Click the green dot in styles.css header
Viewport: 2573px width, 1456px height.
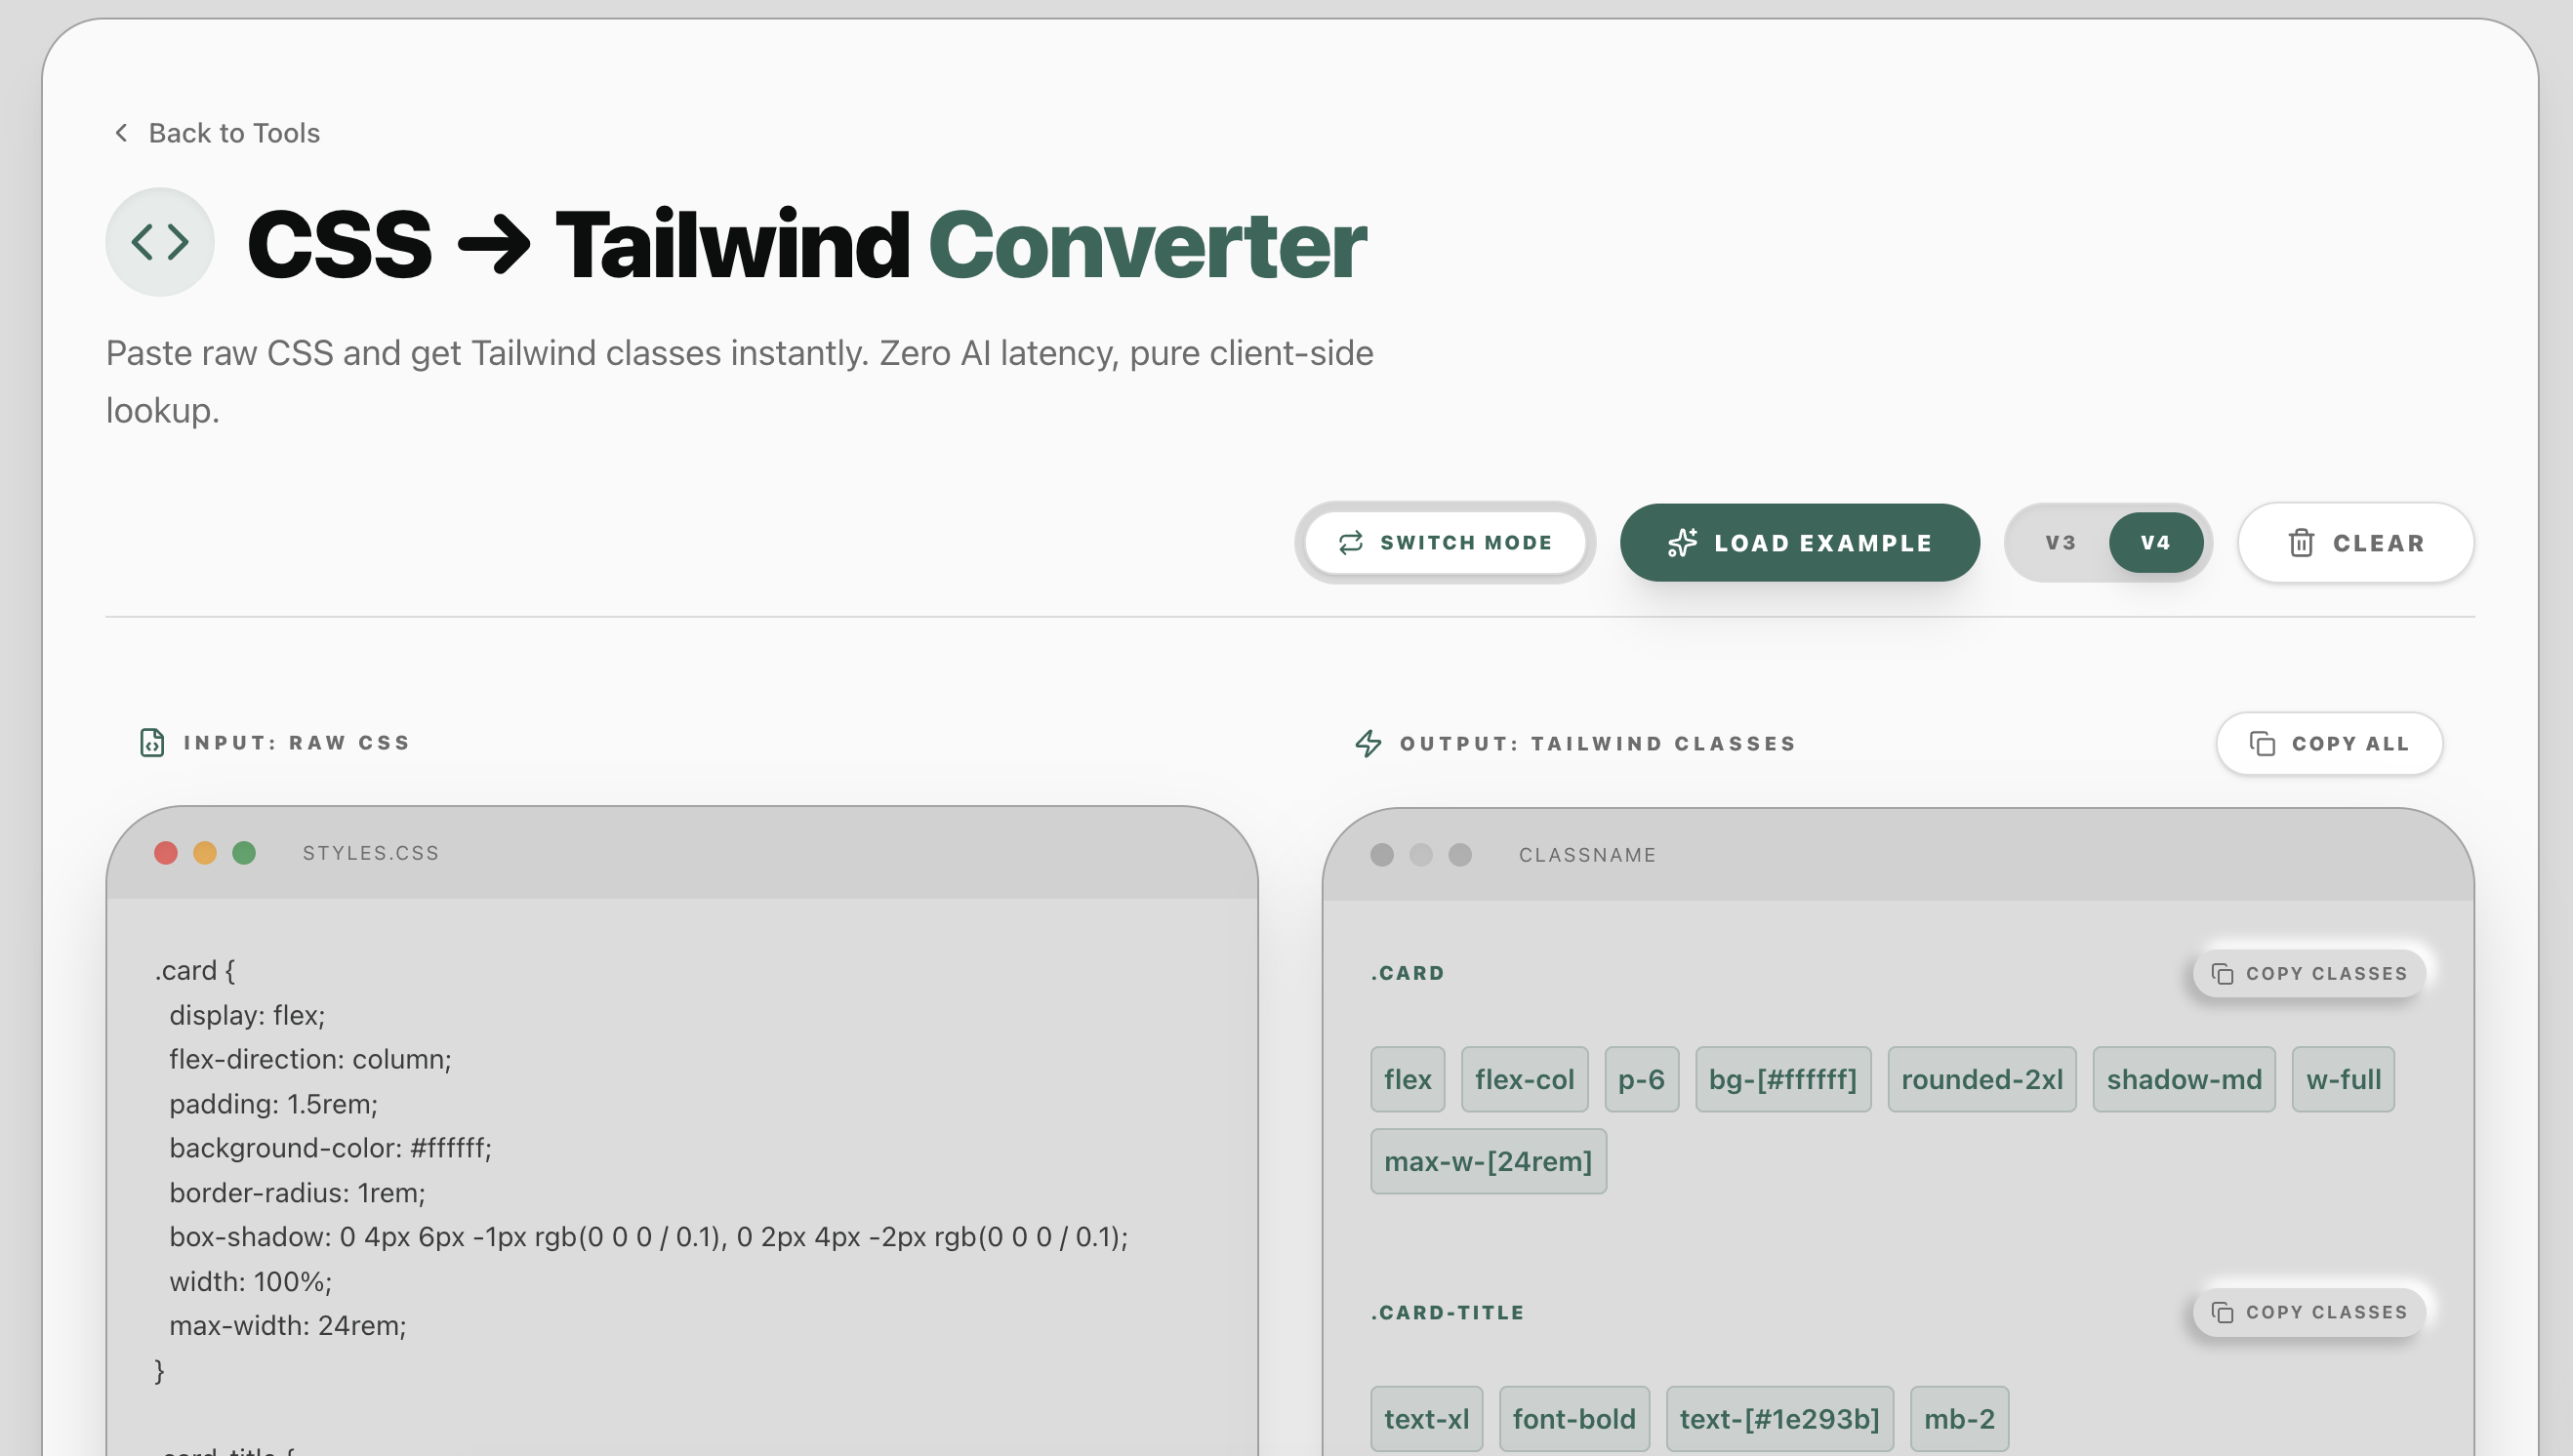point(244,853)
